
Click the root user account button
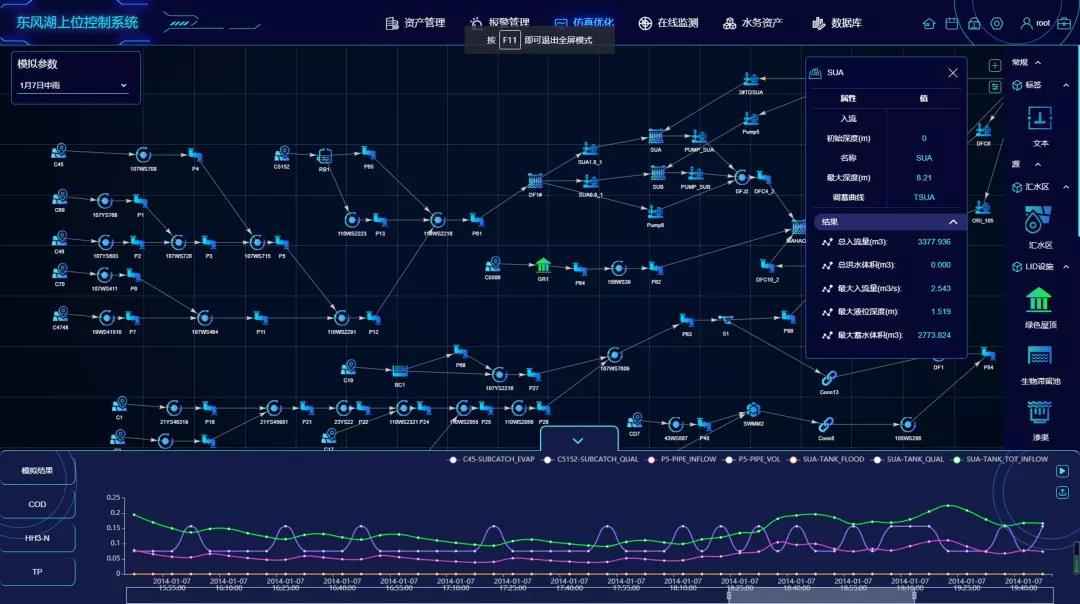1035,23
